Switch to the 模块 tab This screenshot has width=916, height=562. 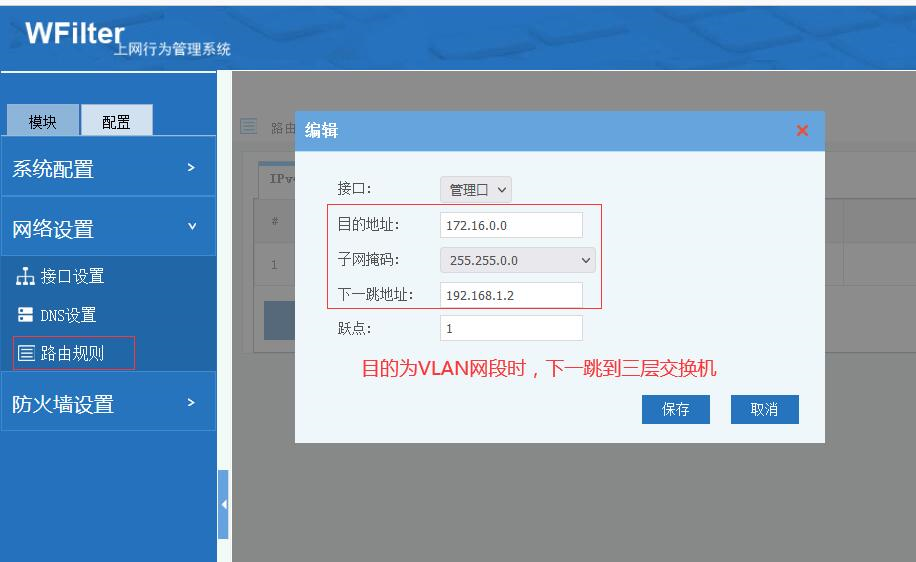tap(42, 122)
